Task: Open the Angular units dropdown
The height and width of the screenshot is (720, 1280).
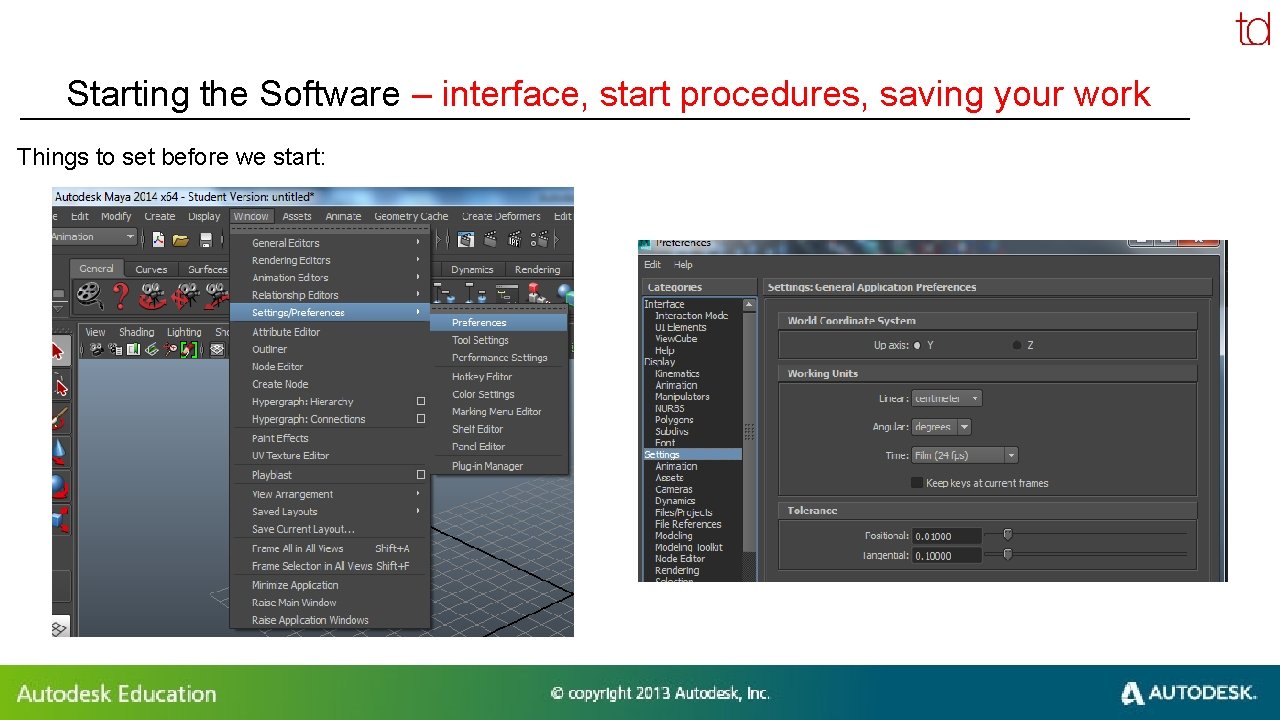Action: point(941,427)
